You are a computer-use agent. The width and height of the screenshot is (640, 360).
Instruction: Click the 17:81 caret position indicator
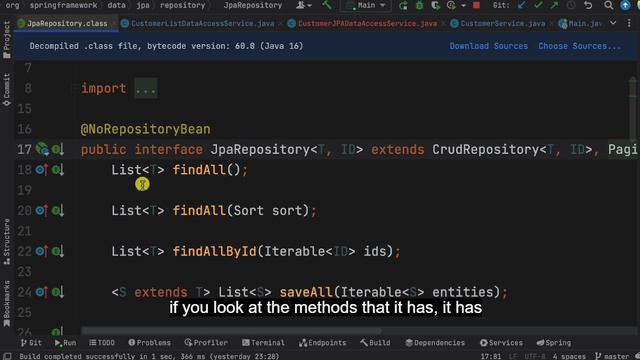pyautogui.click(x=491, y=356)
